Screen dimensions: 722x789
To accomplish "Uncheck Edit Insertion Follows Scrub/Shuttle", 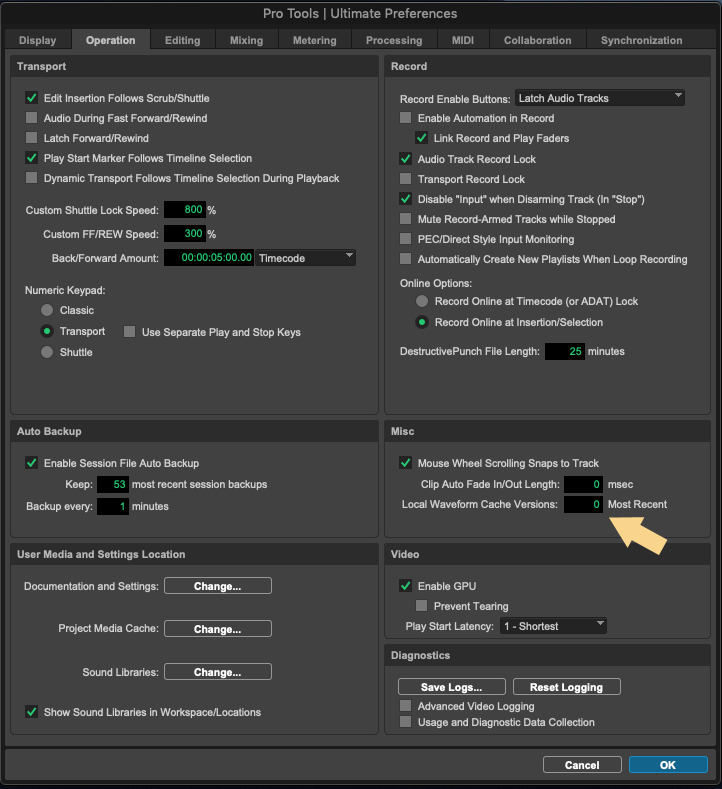I will [32, 98].
